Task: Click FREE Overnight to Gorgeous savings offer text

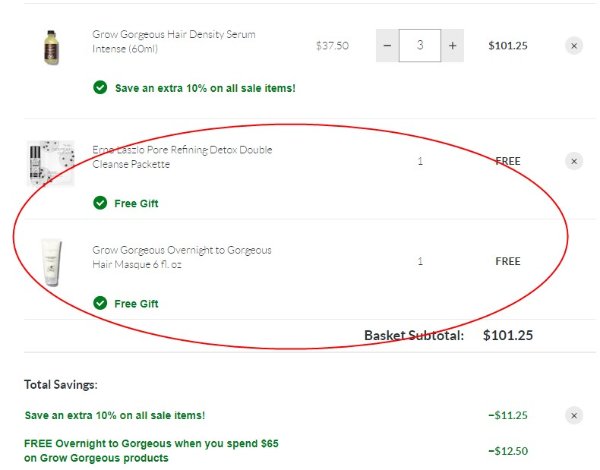Action: [151, 451]
